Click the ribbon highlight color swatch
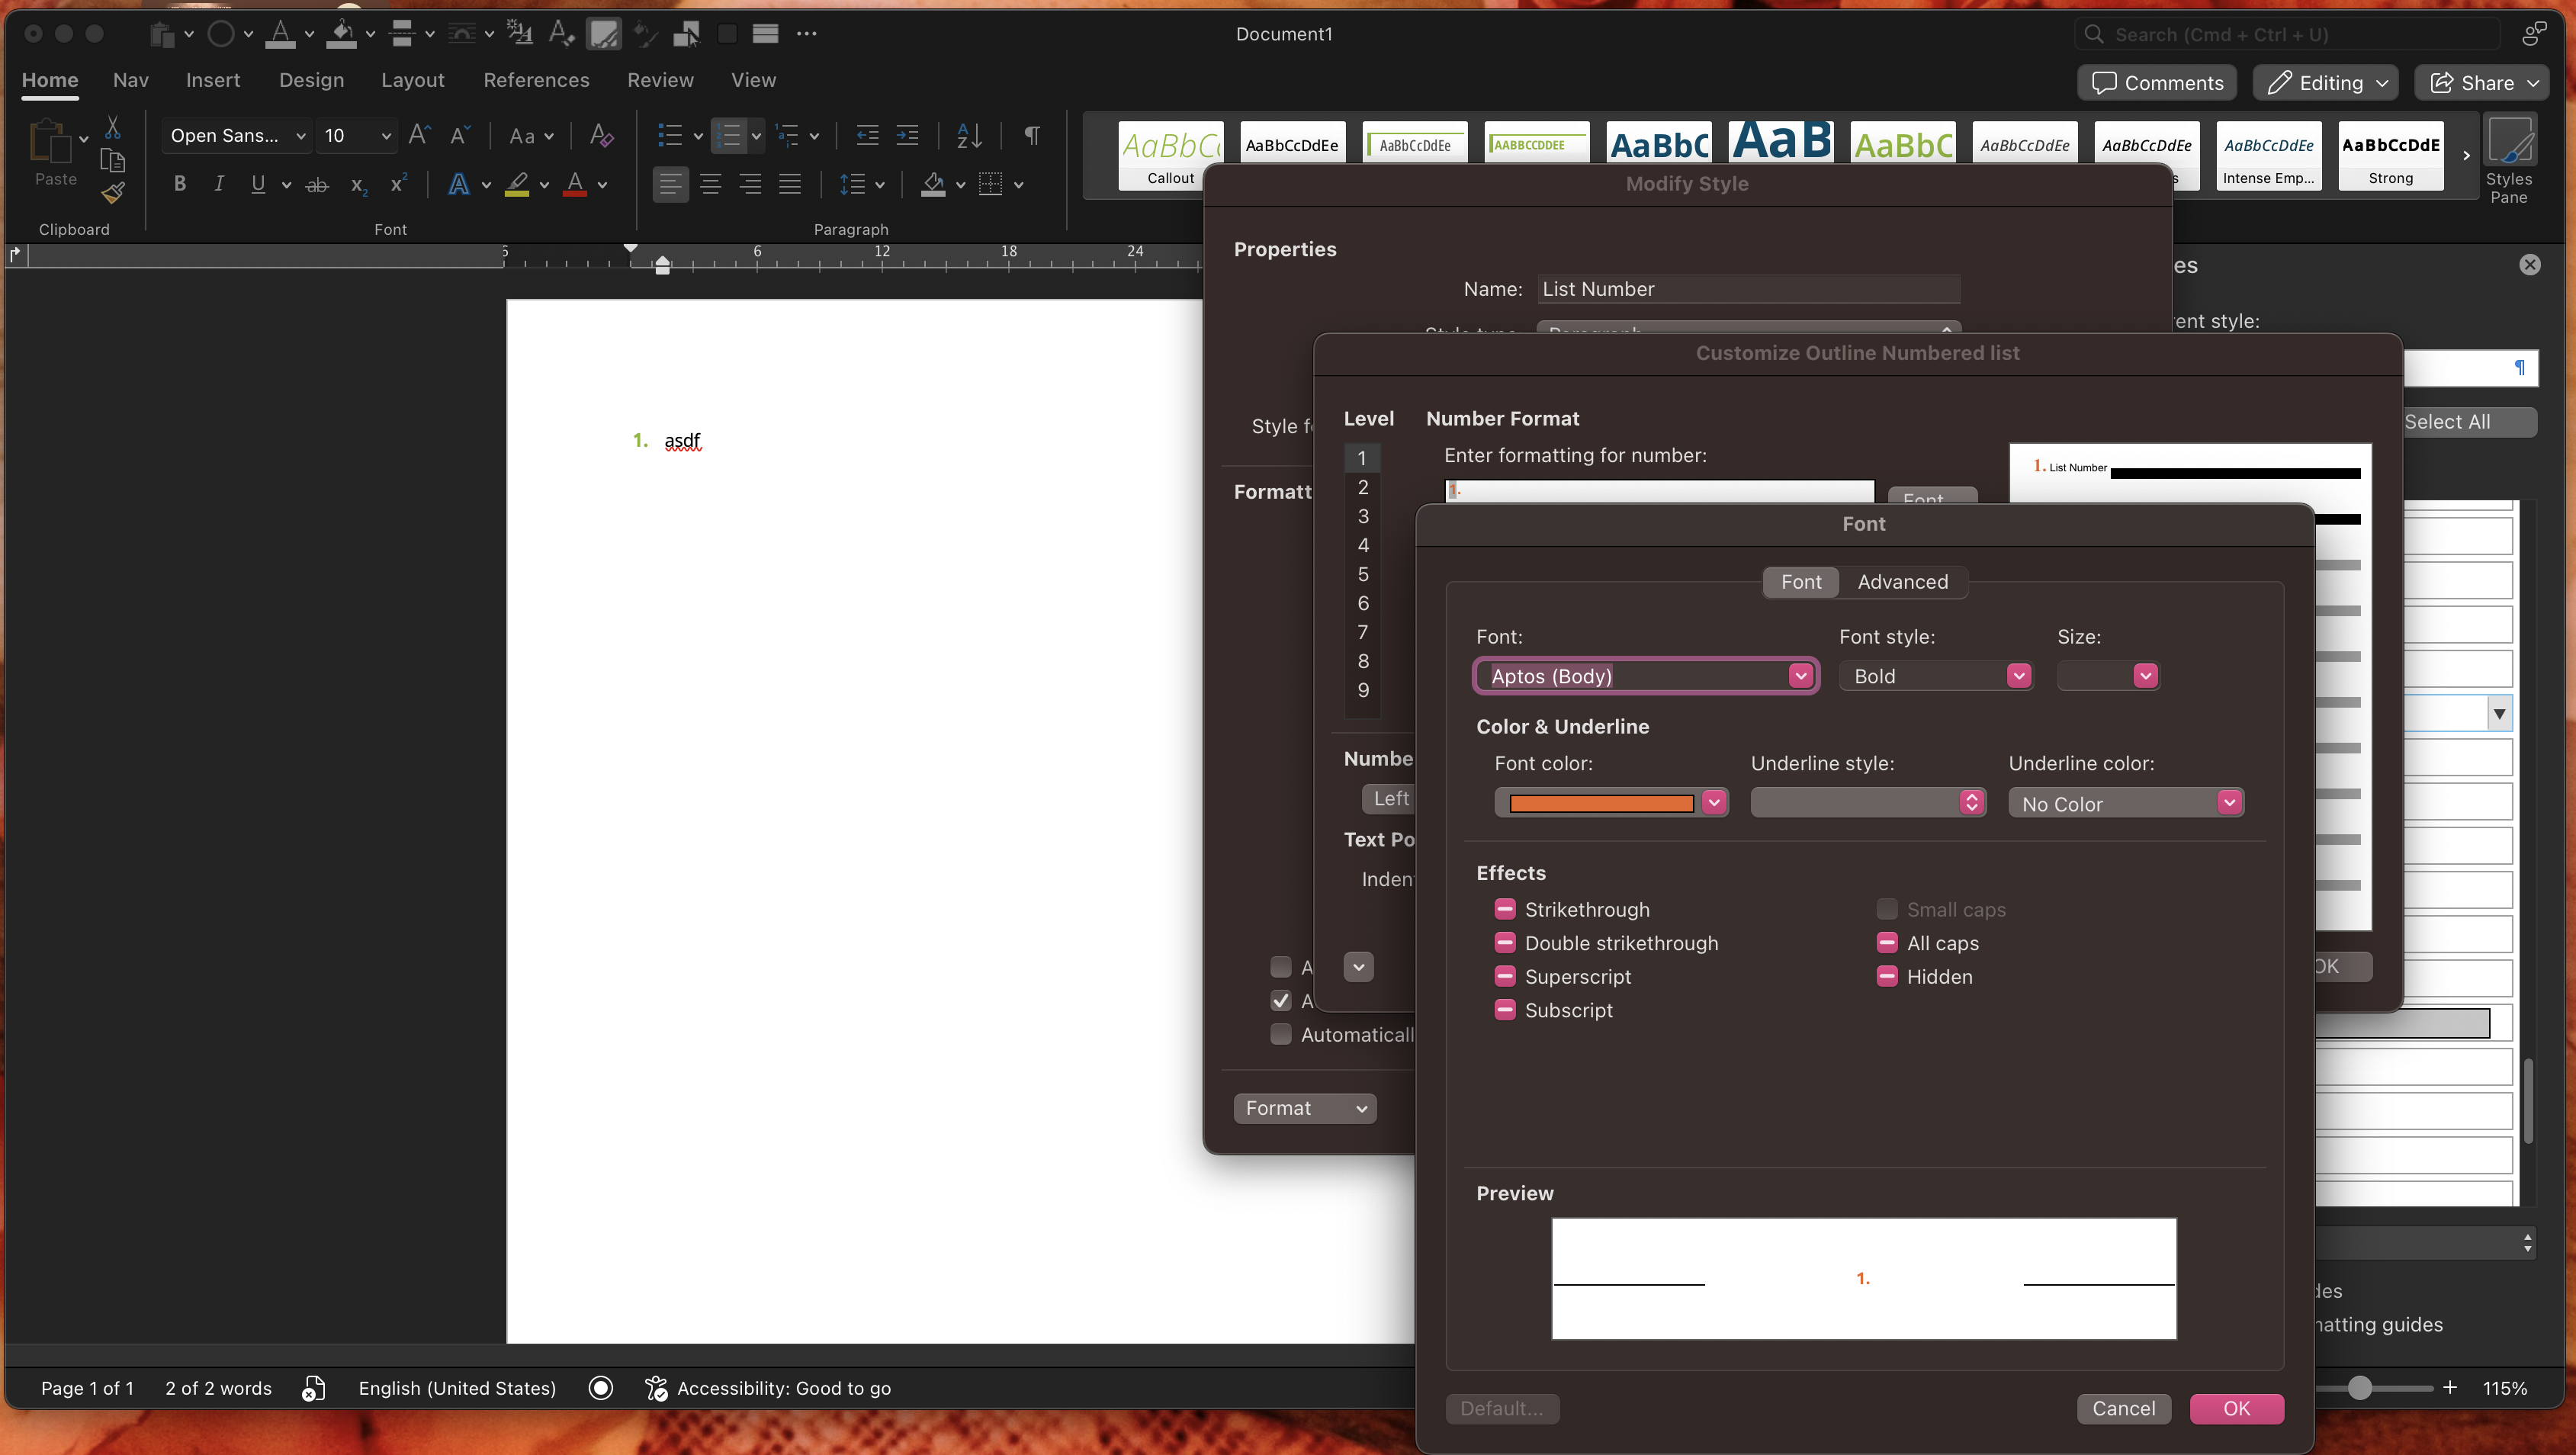This screenshot has width=2576, height=1455. click(x=517, y=184)
